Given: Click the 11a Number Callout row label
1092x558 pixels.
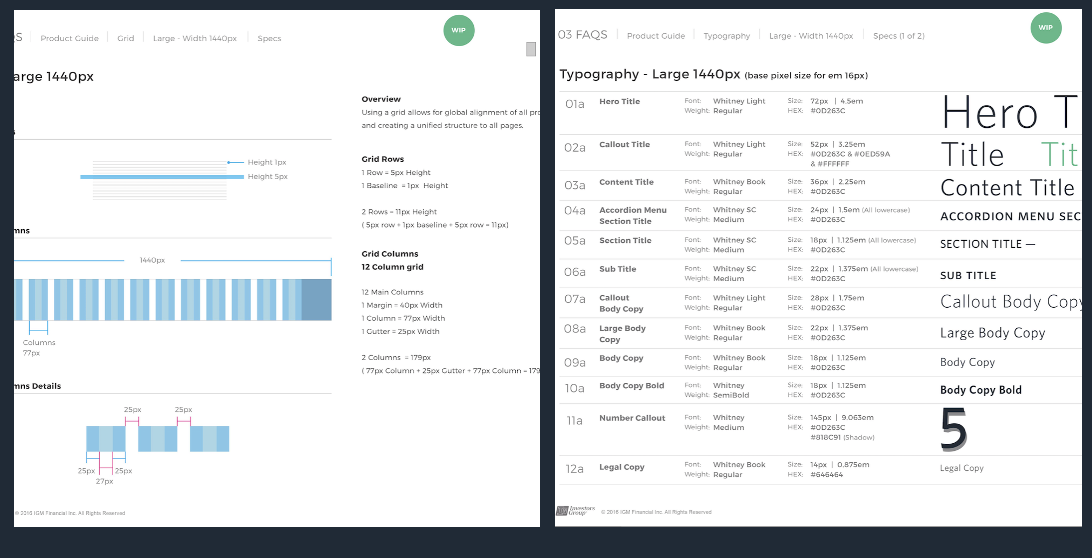Looking at the screenshot, I should point(631,418).
